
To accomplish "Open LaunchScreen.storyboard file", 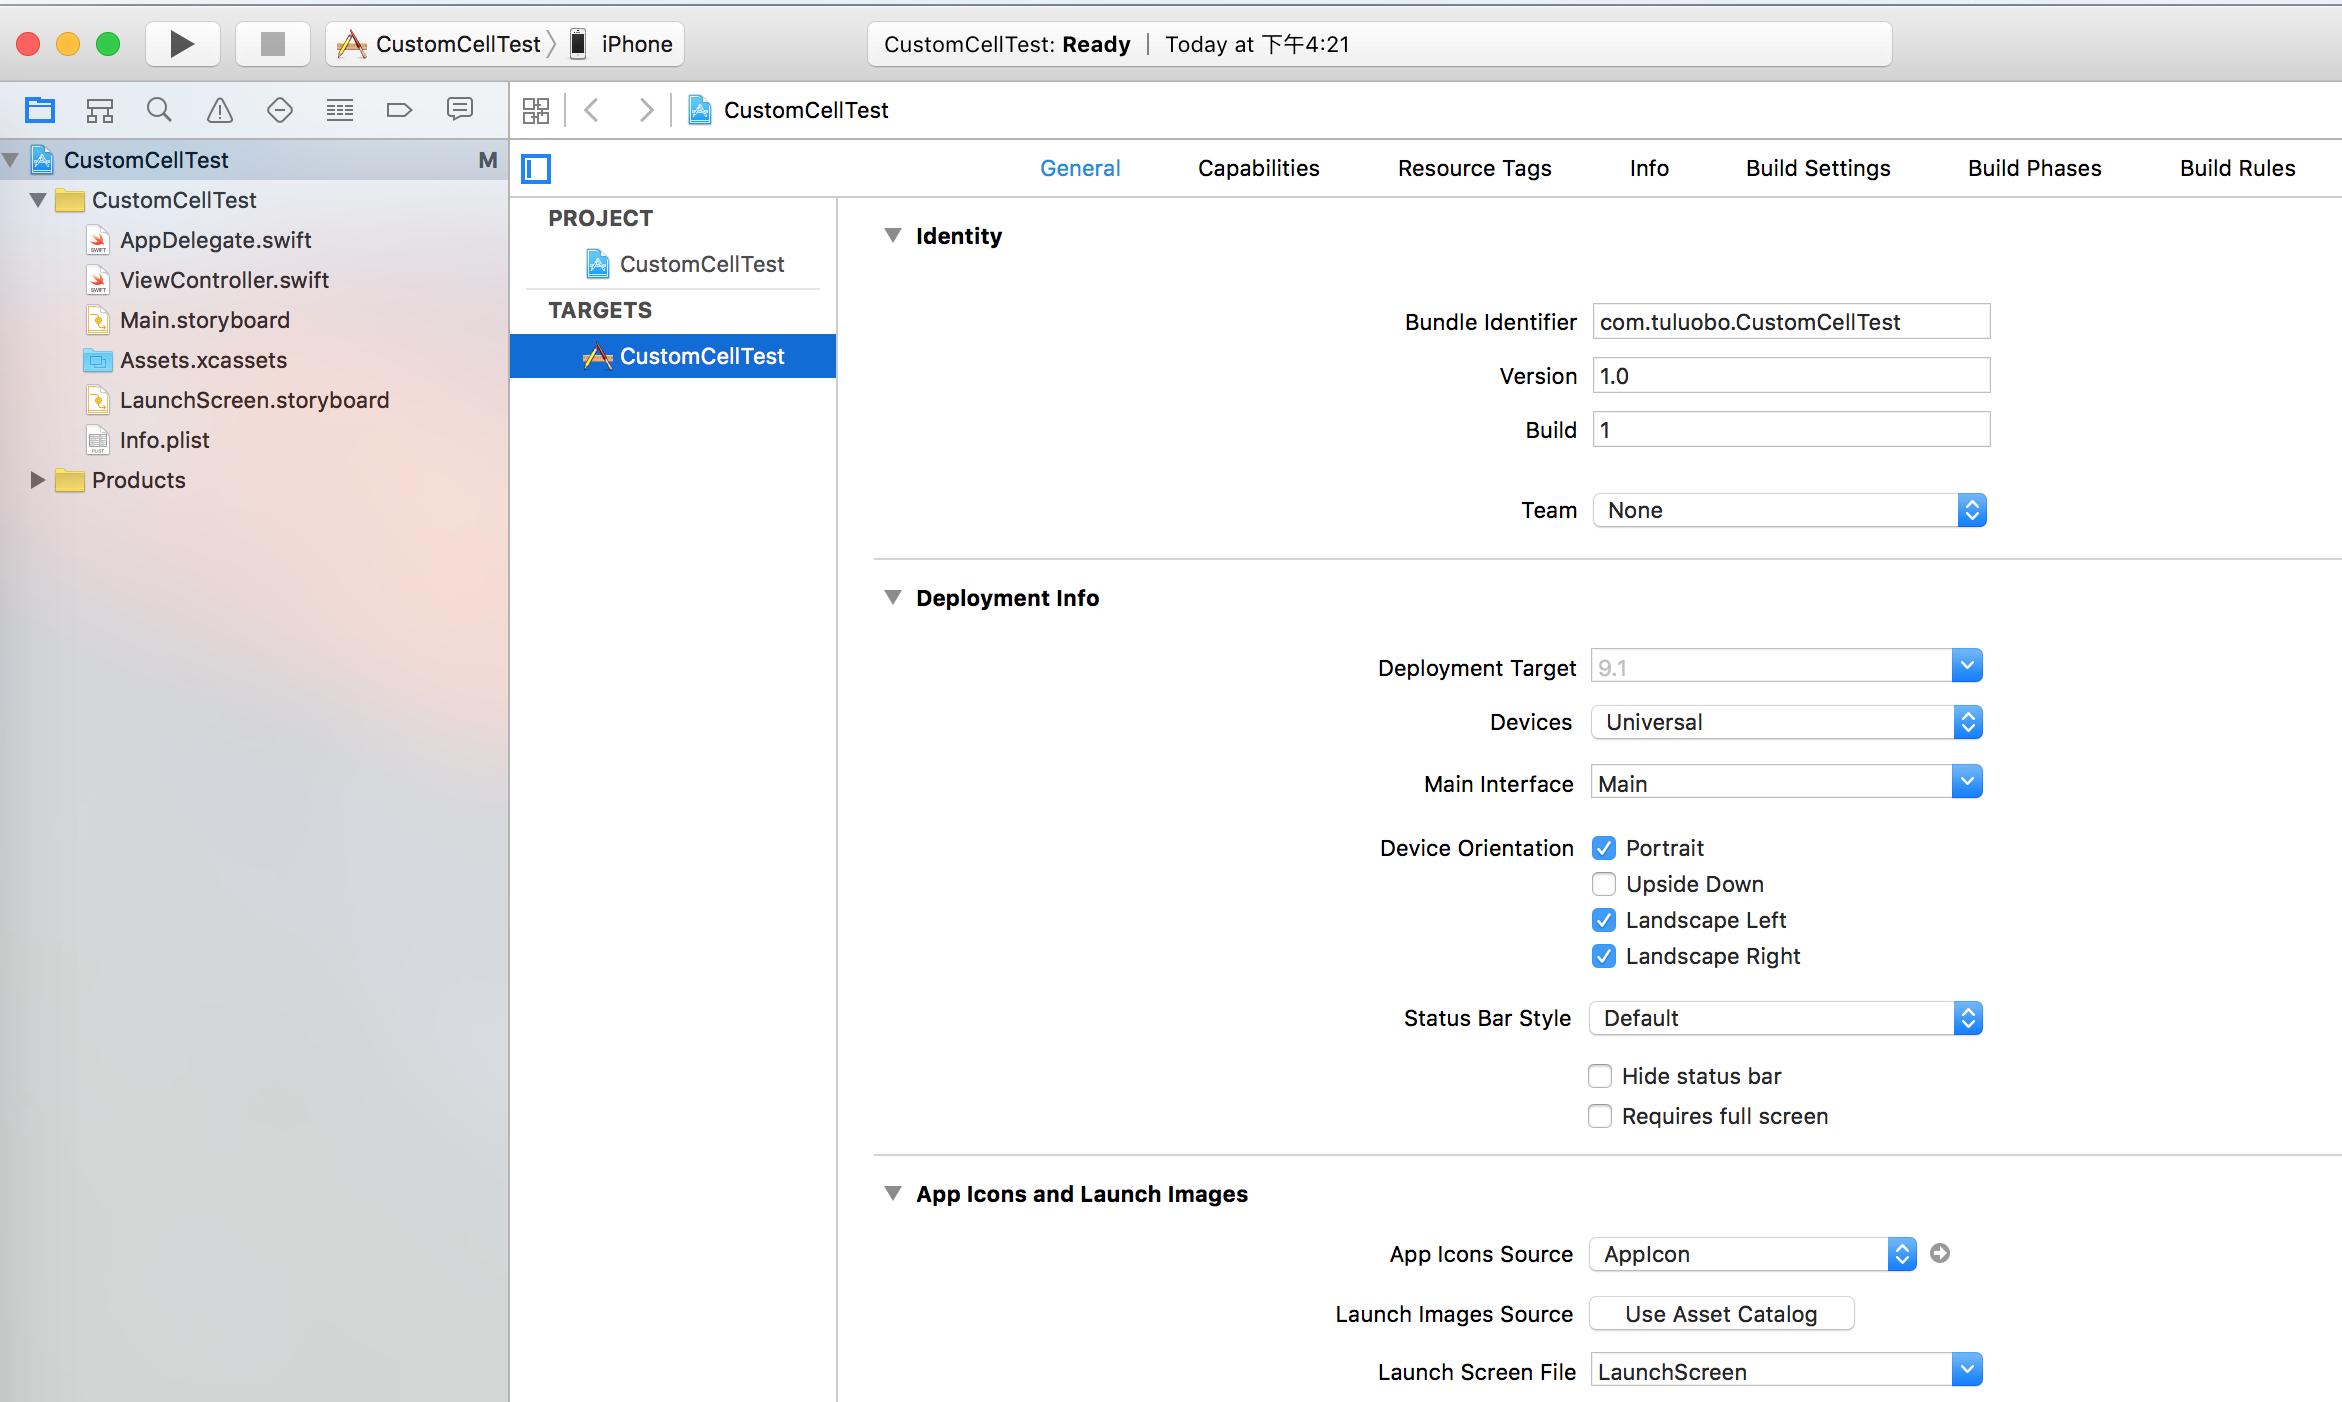I will (x=254, y=400).
